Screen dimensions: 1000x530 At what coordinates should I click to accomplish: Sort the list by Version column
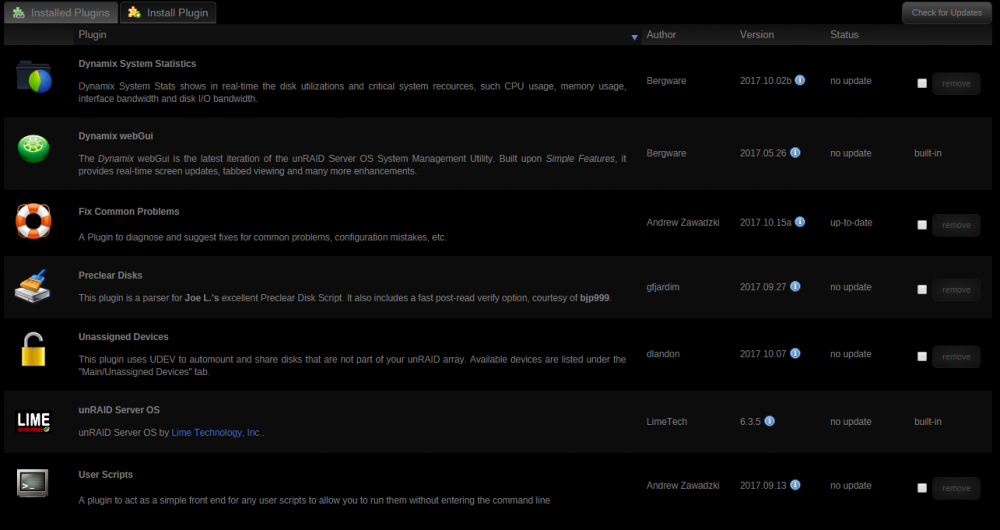click(756, 35)
